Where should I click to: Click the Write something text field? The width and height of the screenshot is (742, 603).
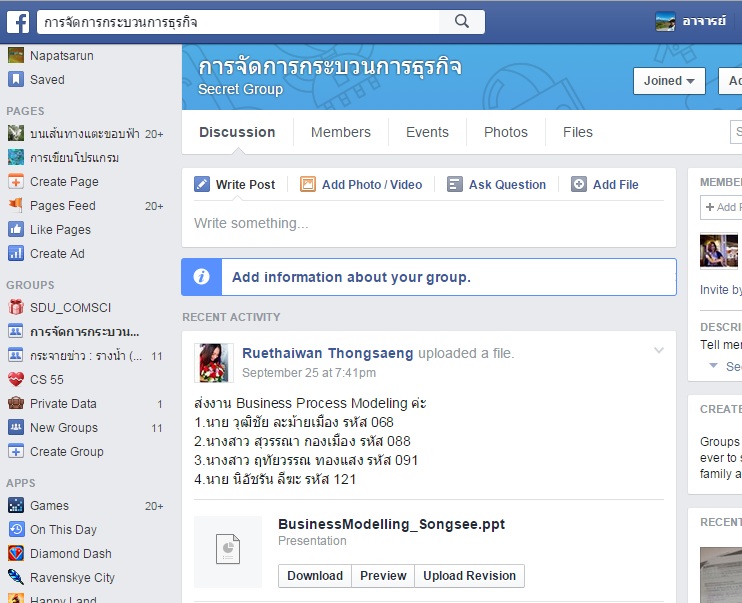tap(428, 223)
